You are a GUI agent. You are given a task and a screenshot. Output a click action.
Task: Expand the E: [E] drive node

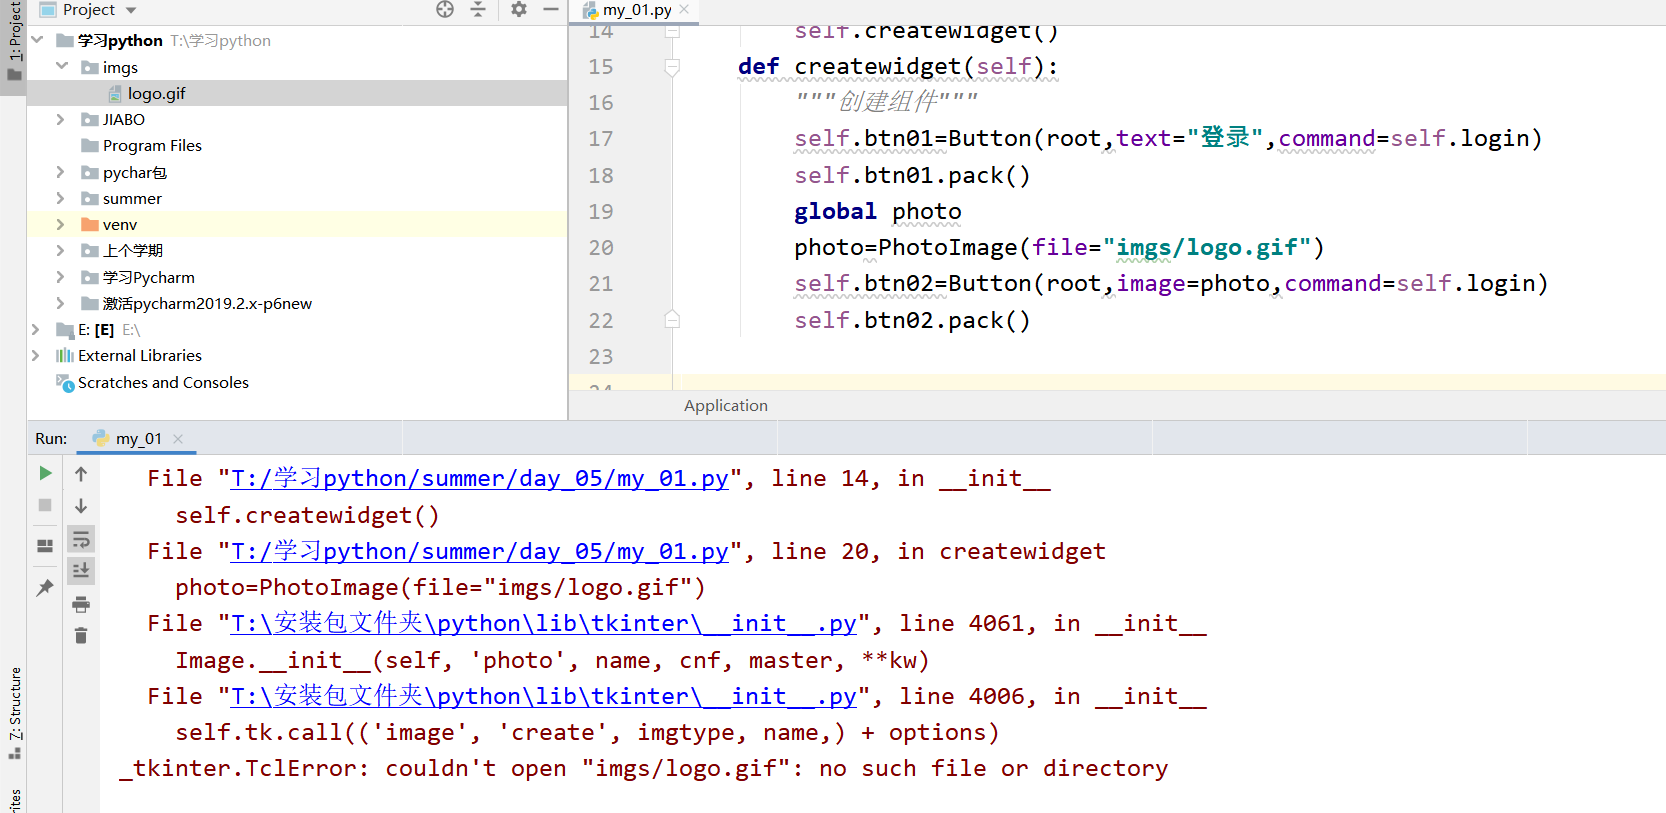click(37, 329)
